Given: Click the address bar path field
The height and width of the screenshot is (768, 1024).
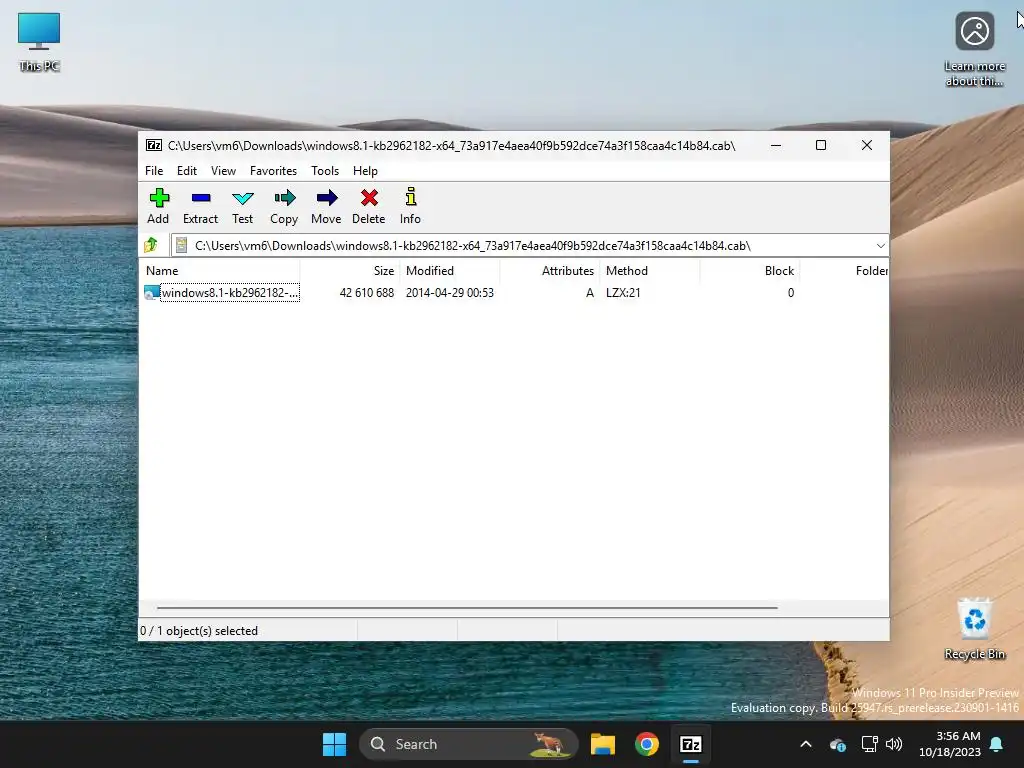Looking at the screenshot, I should coord(529,246).
